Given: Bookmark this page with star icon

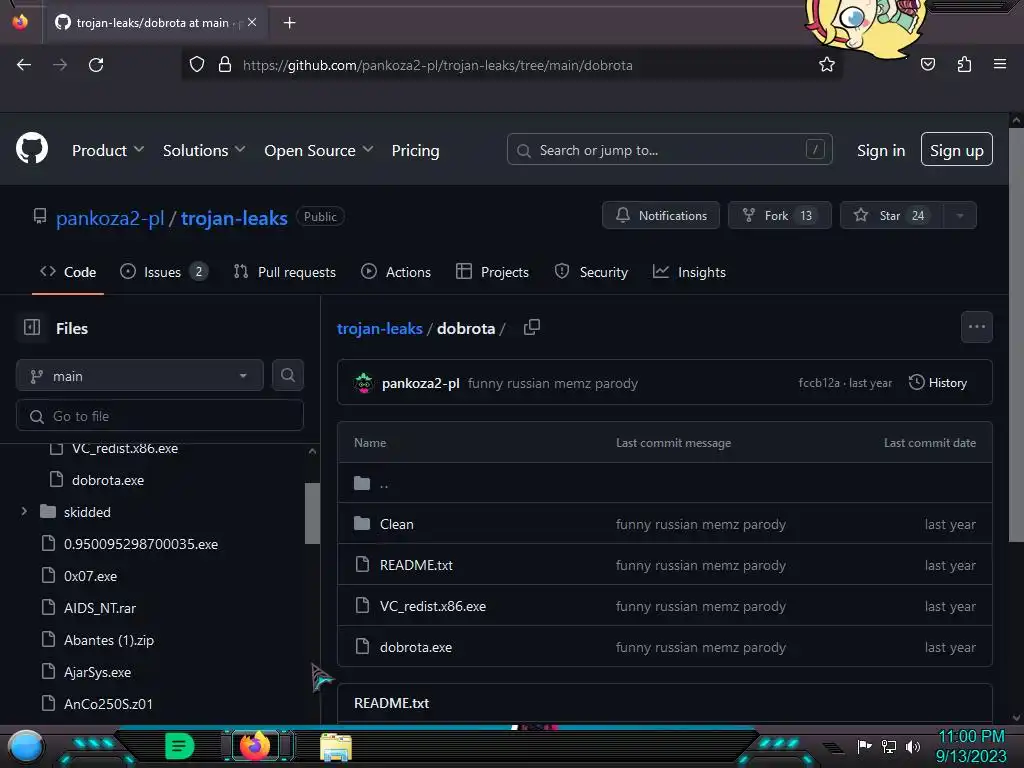Looking at the screenshot, I should tap(827, 65).
